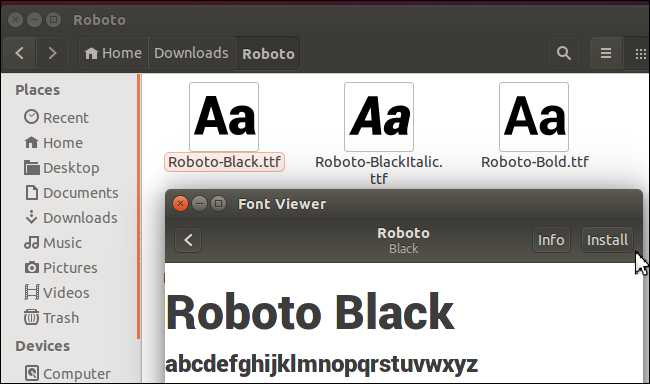Select the Roboto path breadcrumb

[x=268, y=53]
